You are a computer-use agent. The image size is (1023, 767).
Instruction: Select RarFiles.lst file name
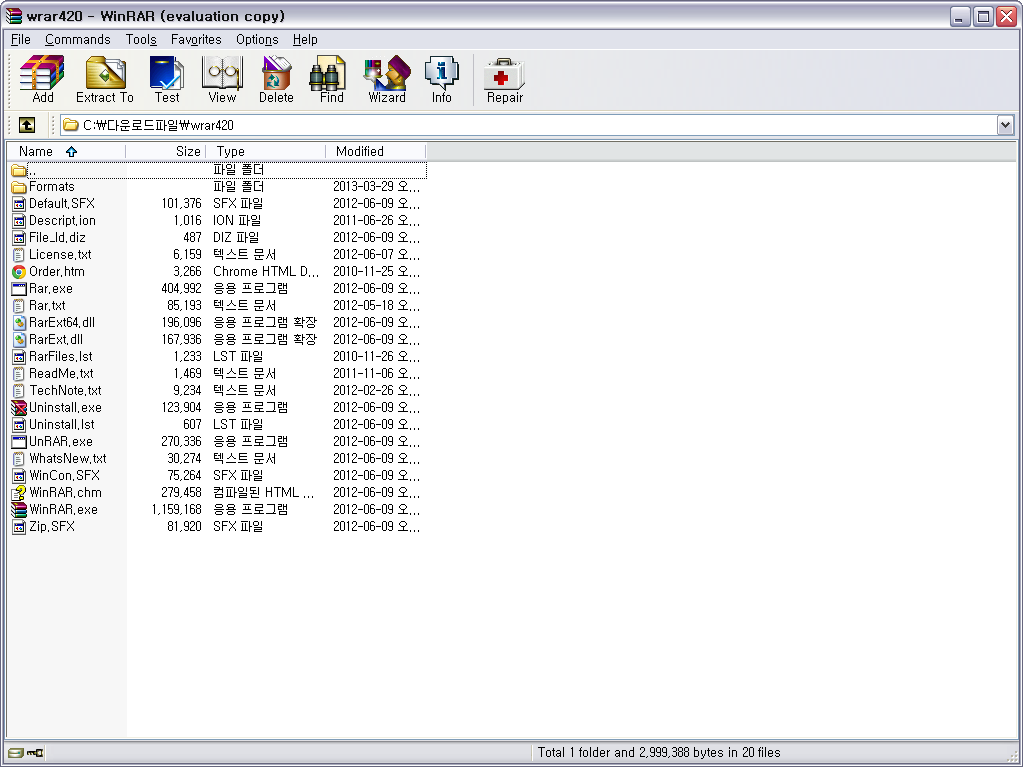[61, 357]
